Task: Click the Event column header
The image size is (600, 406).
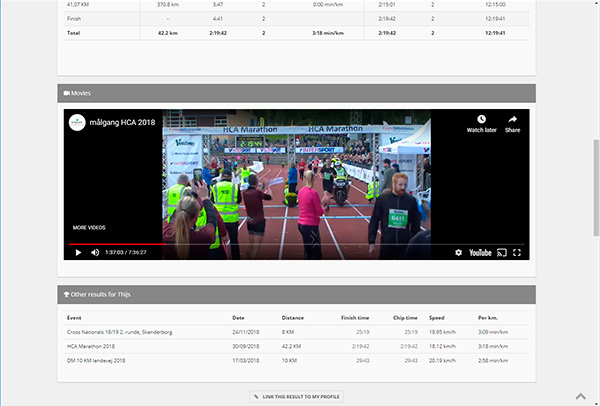Action: (x=74, y=318)
